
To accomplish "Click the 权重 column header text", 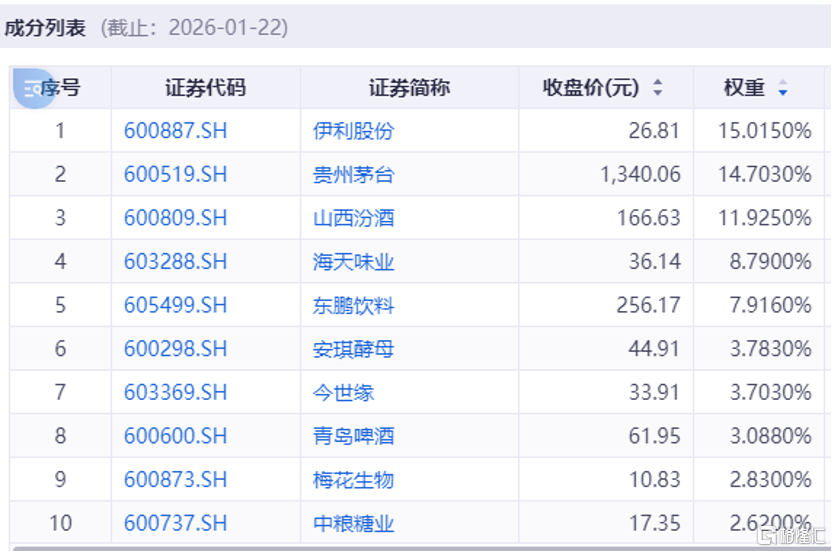I will 744,88.
